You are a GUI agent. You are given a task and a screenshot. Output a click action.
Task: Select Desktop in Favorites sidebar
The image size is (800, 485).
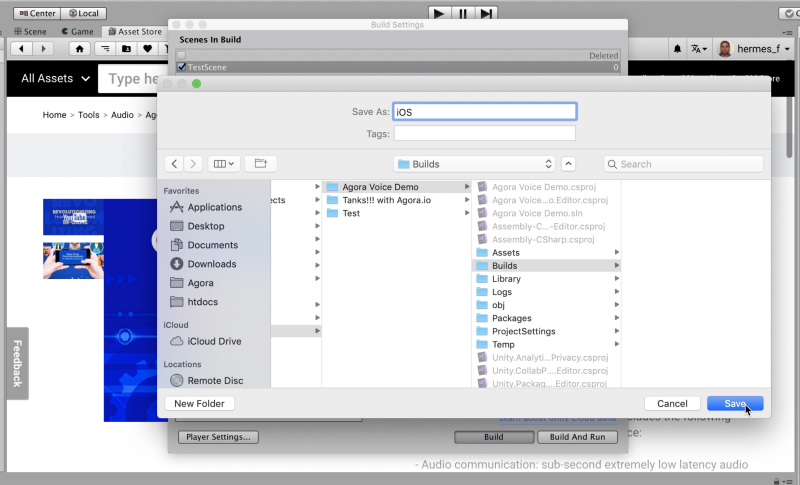coord(206,226)
